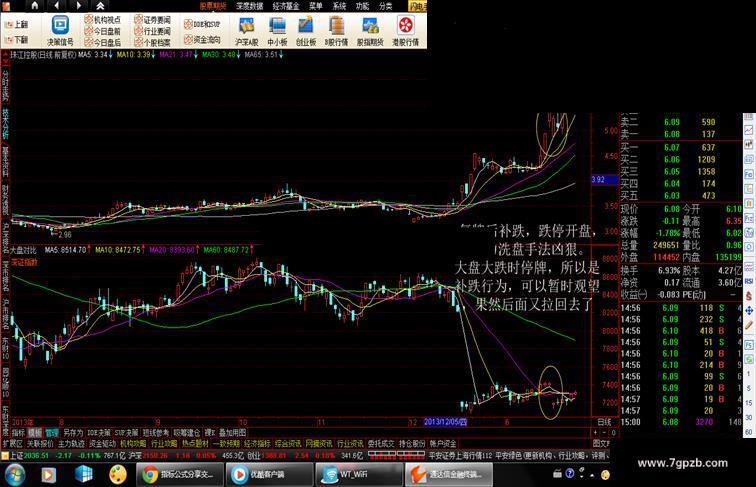This screenshot has height=487, width=756.
Task: Navigate back with the left arrow
Action: [x=56, y=6]
